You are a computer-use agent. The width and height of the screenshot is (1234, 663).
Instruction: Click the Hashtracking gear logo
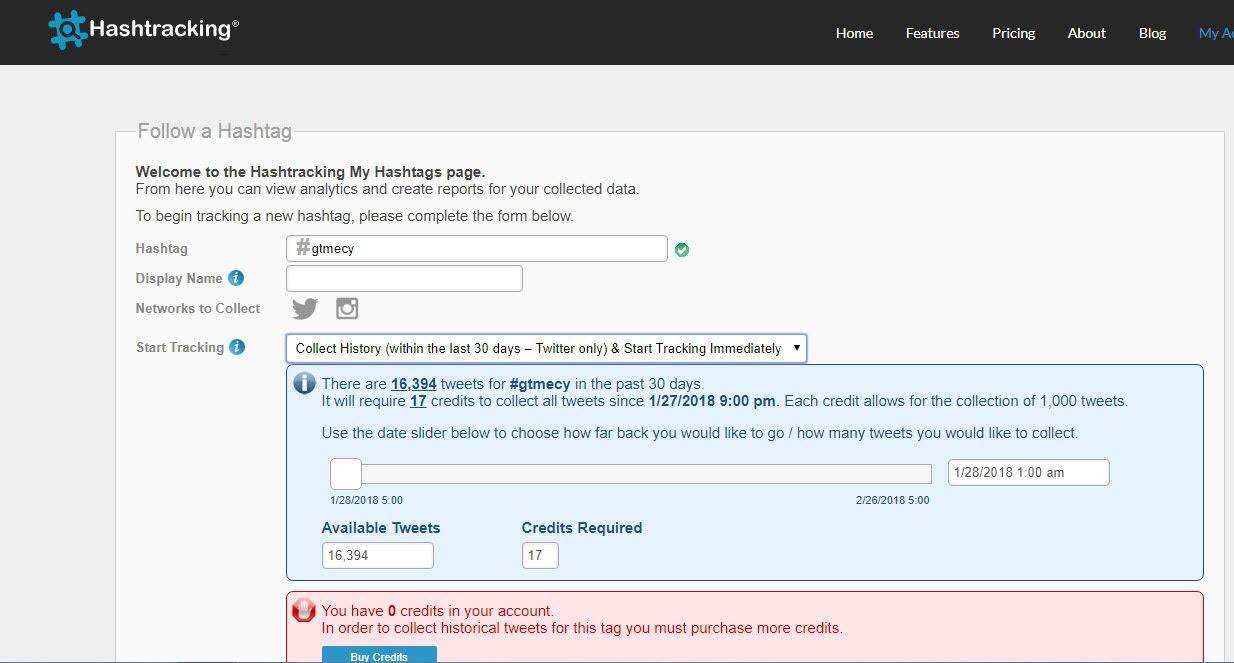[68, 30]
